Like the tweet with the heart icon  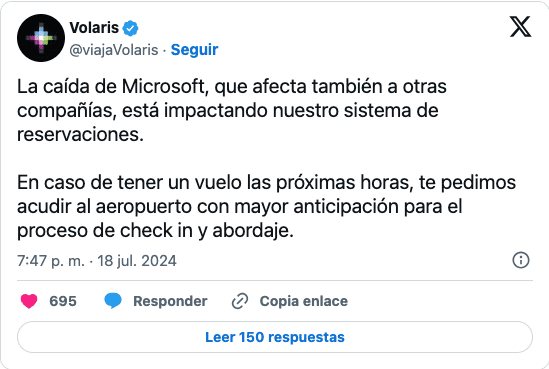click(x=29, y=301)
